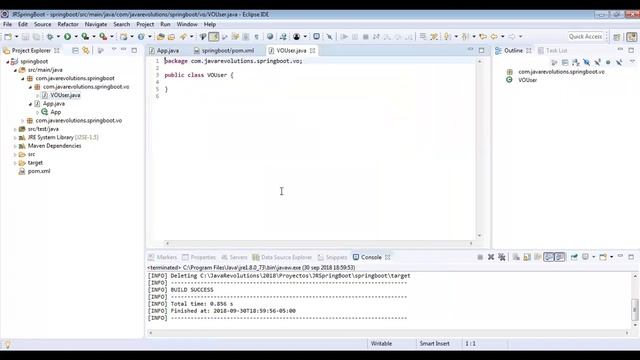The image size is (640, 360).
Task: Toggle Link with Editor in Project Explorer
Action: 86,51
